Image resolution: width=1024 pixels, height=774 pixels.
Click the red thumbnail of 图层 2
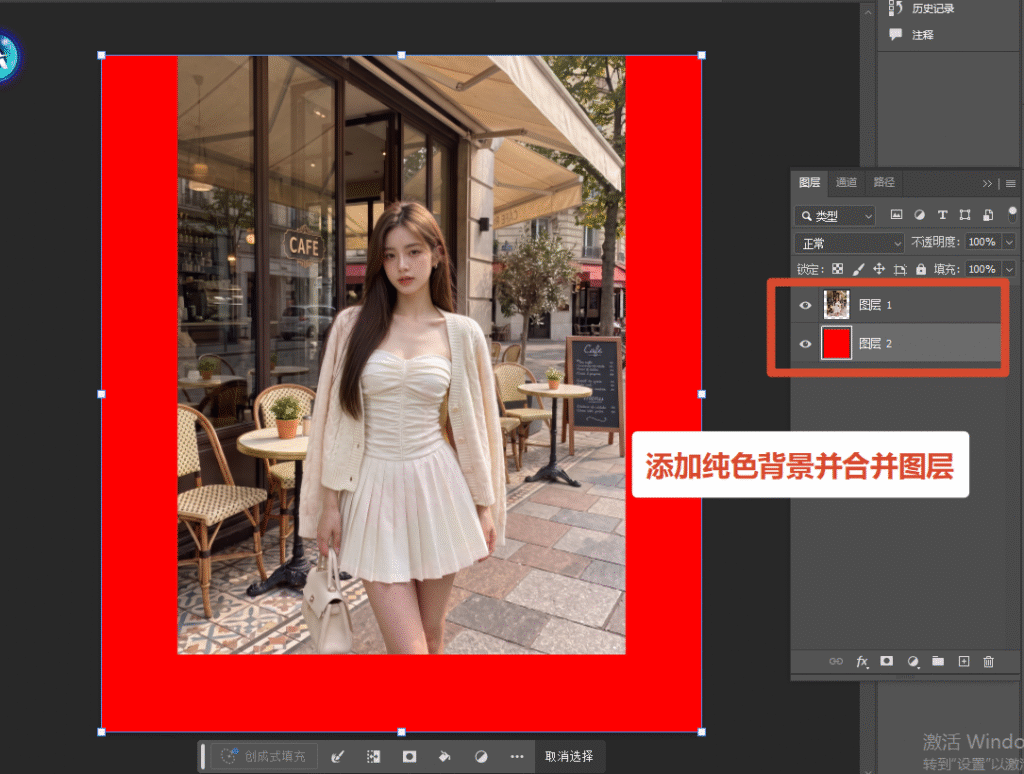(836, 344)
